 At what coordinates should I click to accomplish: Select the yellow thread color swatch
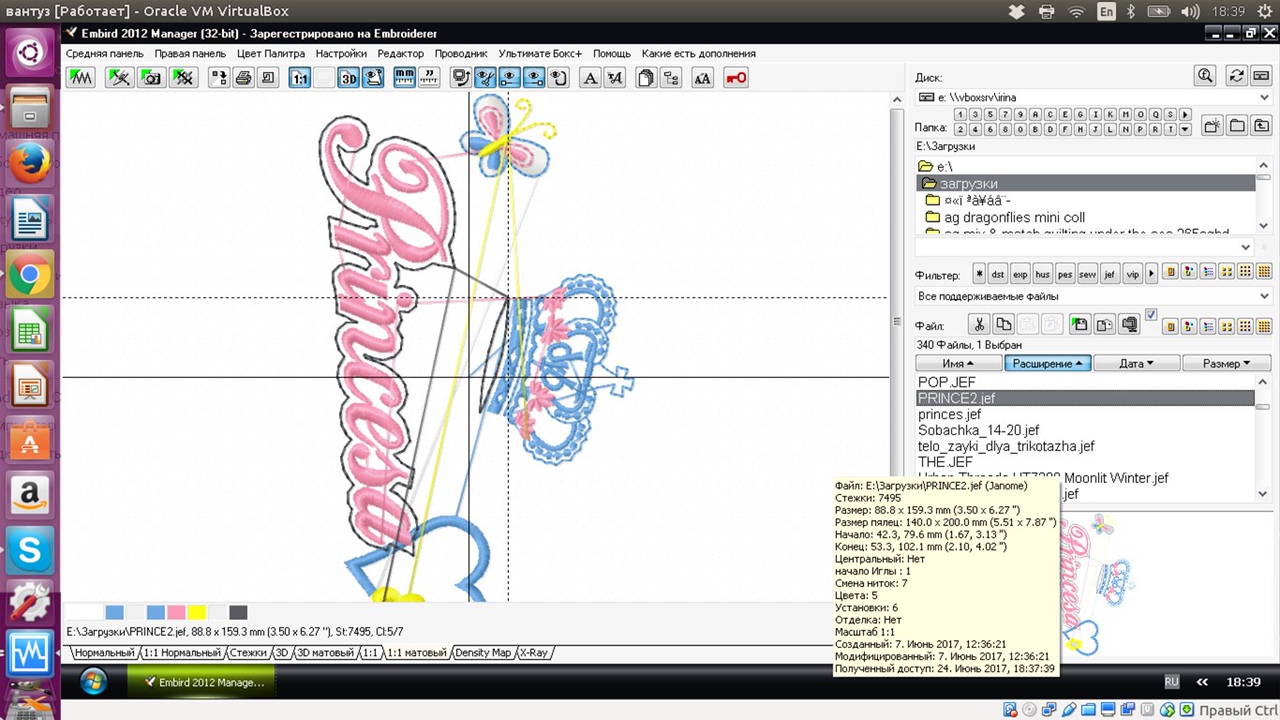[x=197, y=612]
